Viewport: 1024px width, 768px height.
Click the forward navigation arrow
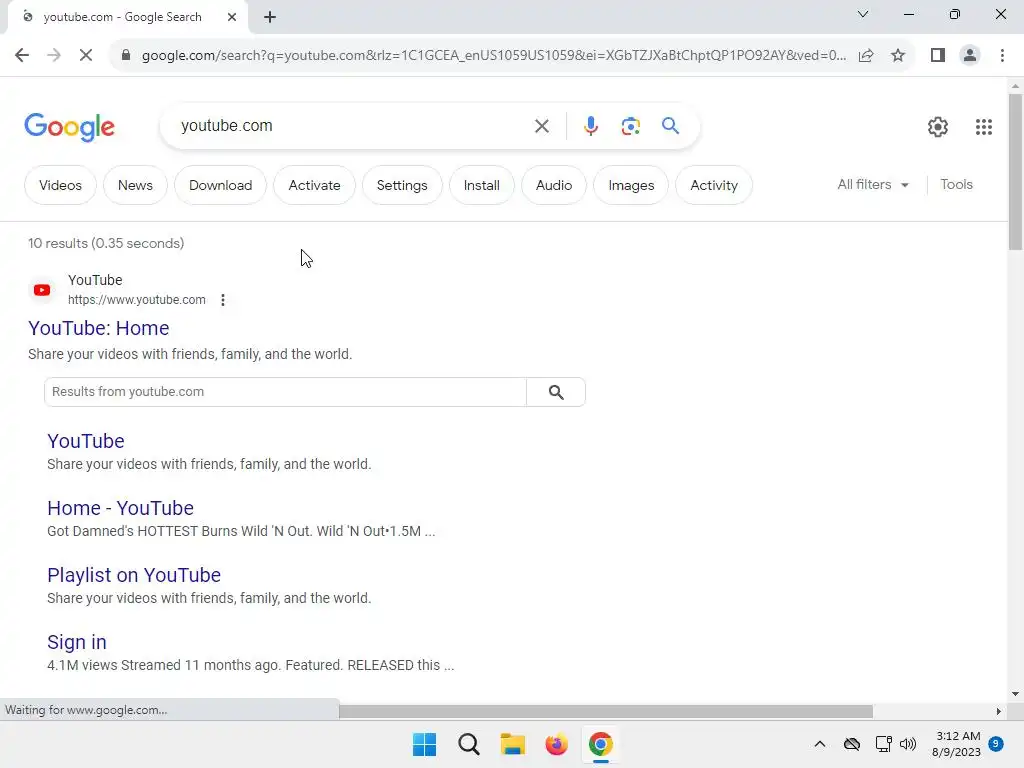(x=54, y=56)
